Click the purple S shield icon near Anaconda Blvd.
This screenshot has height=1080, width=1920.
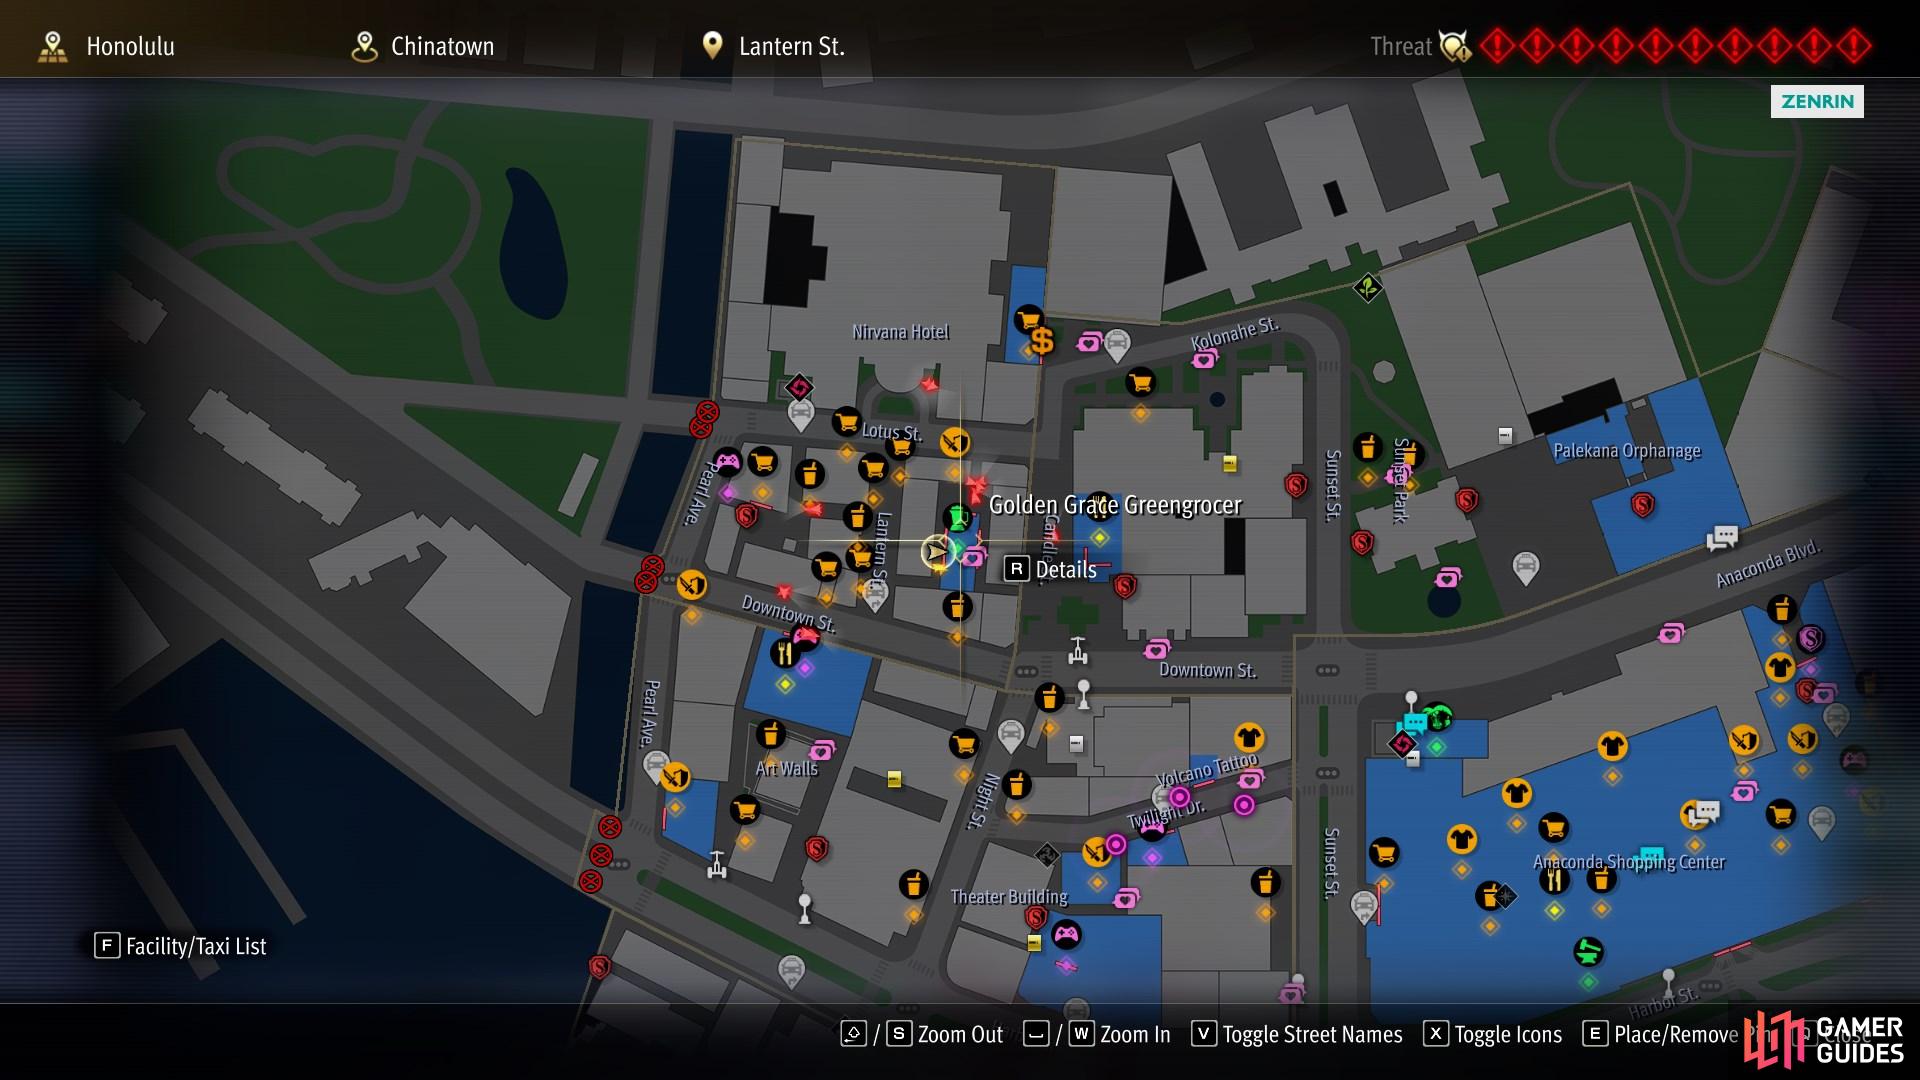click(1810, 637)
